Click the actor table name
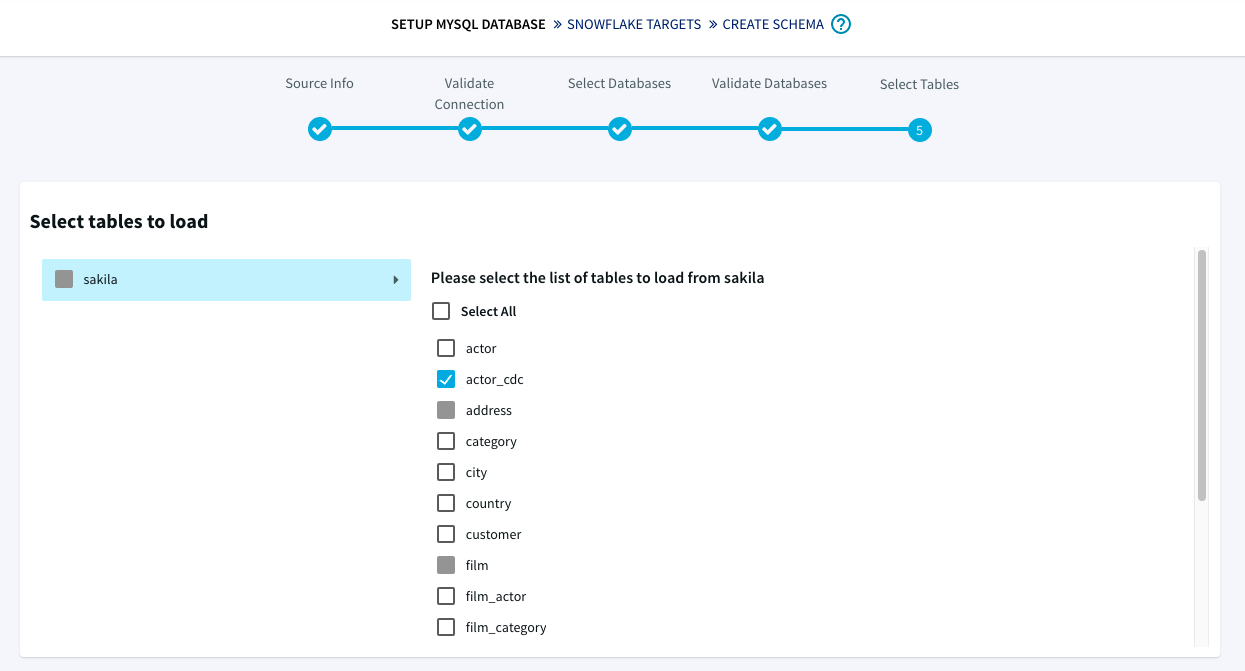The image size is (1245, 671). [481, 348]
